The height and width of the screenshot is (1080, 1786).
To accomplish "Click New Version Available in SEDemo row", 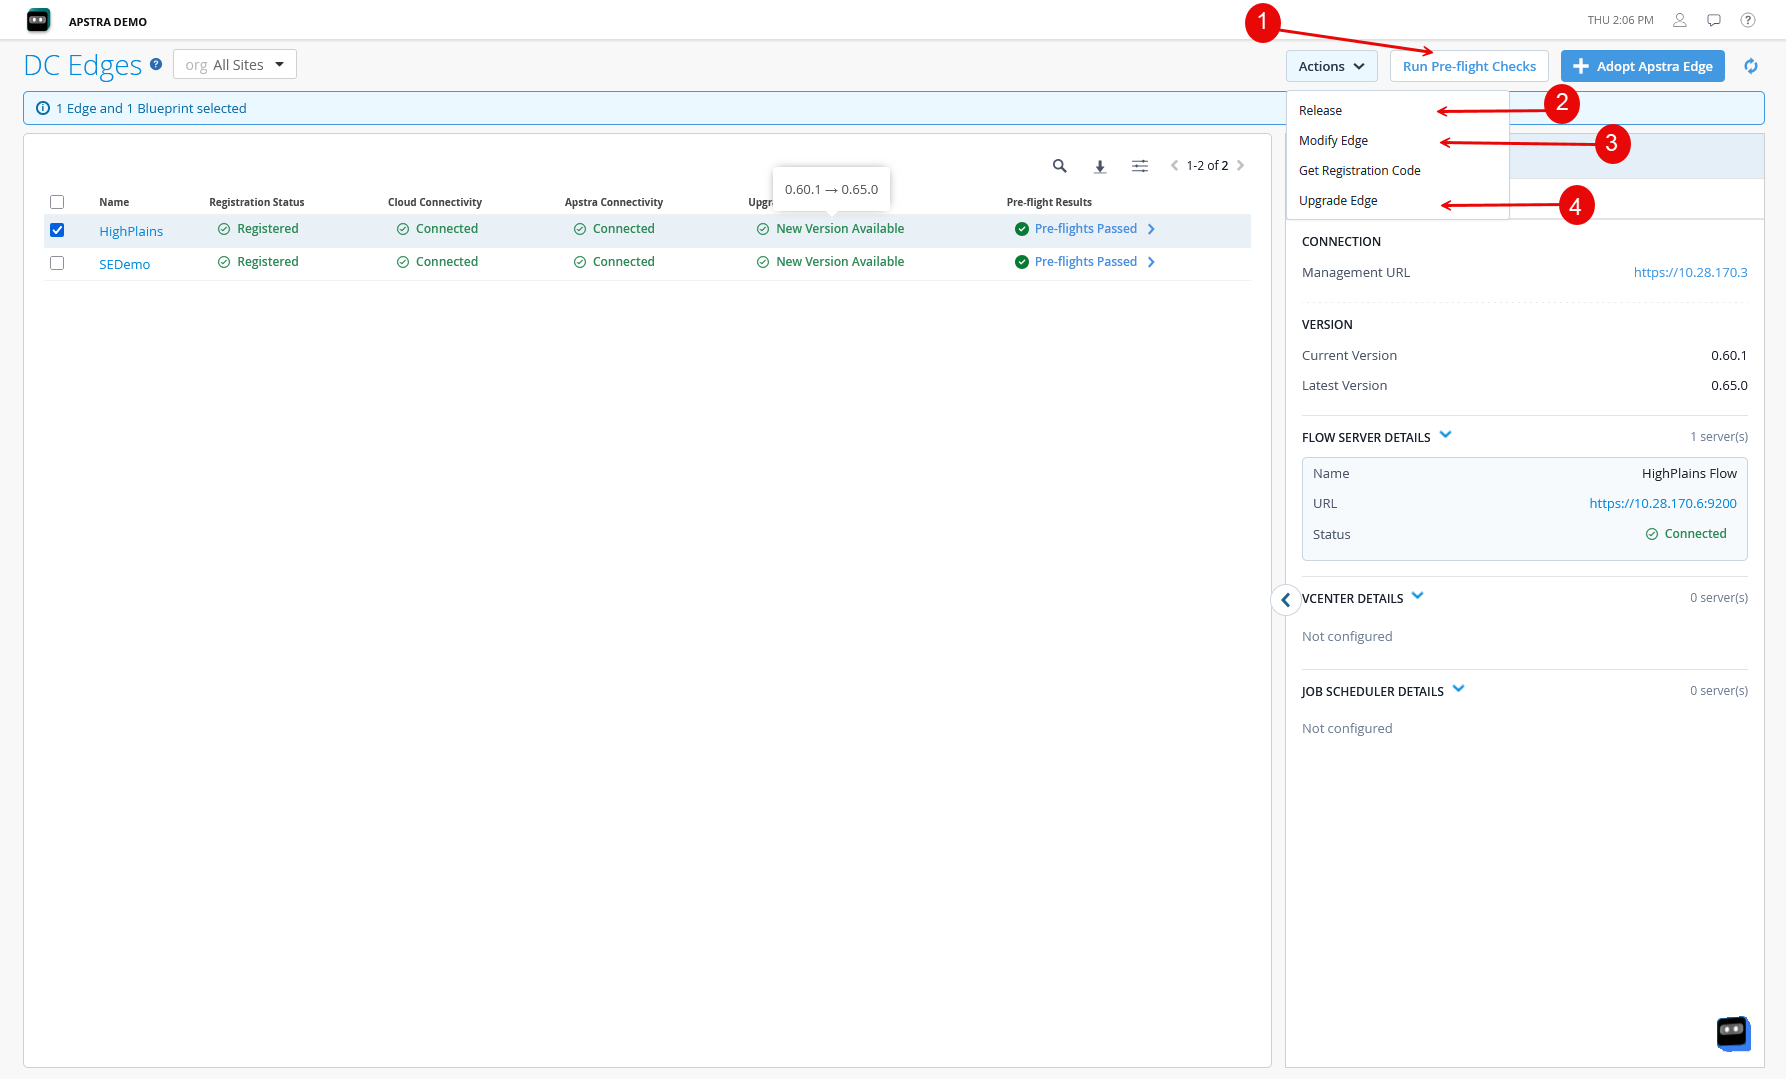I will 840,262.
